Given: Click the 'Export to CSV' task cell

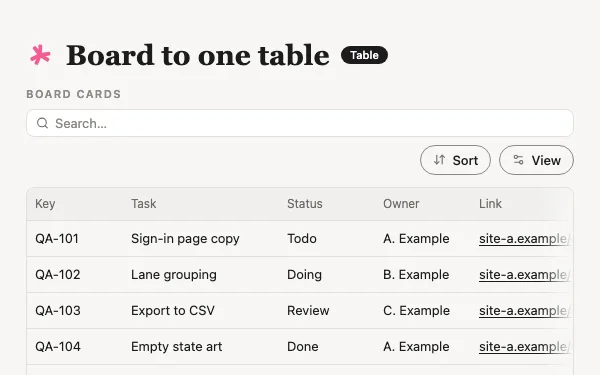Looking at the screenshot, I should click(173, 311).
